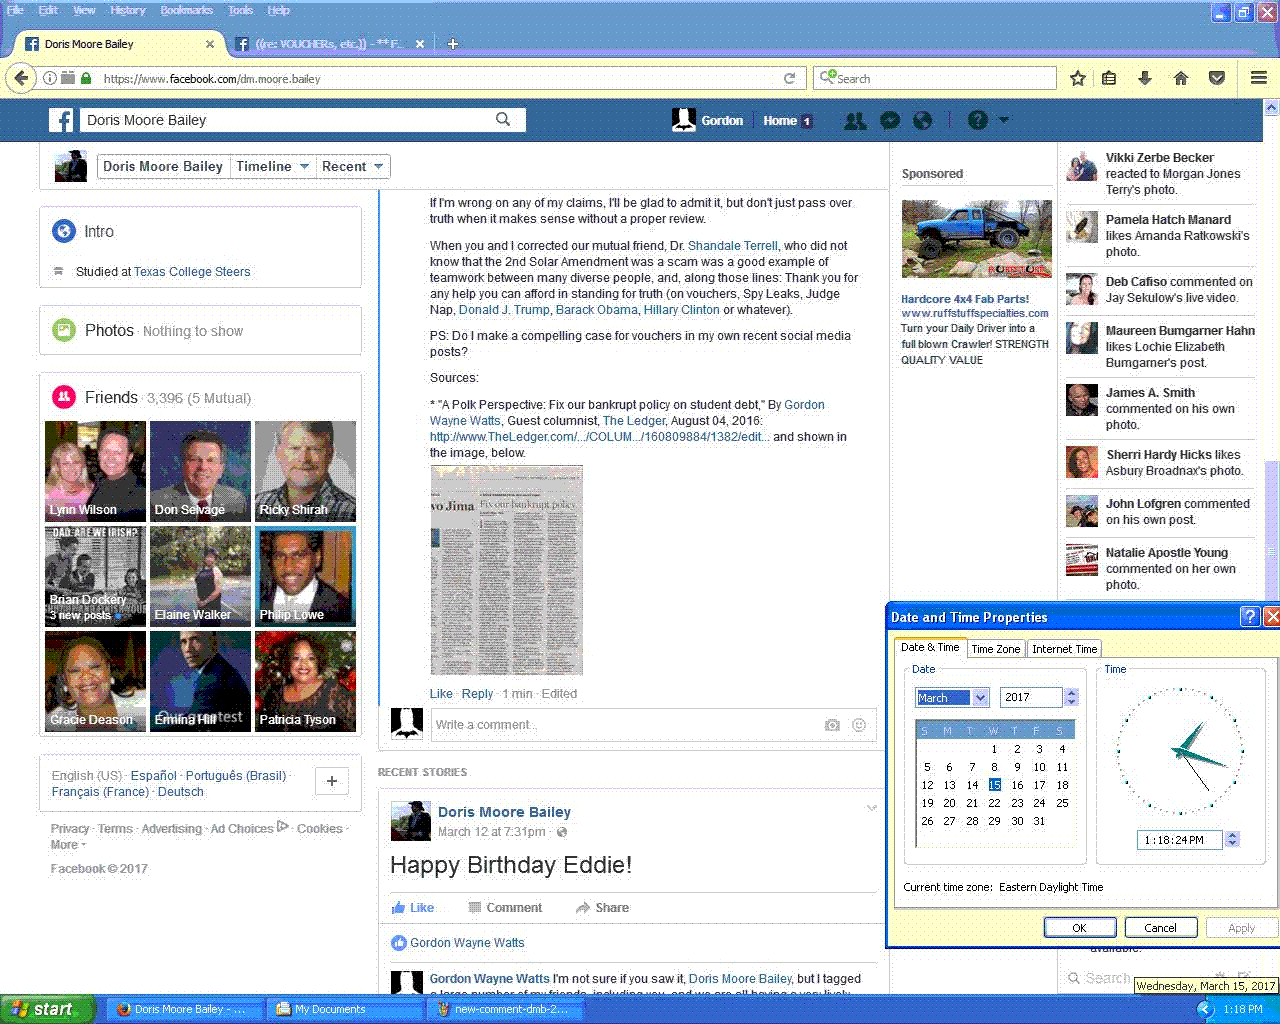Open the Notifications globe icon
The width and height of the screenshot is (1280, 1024).
pos(923,120)
